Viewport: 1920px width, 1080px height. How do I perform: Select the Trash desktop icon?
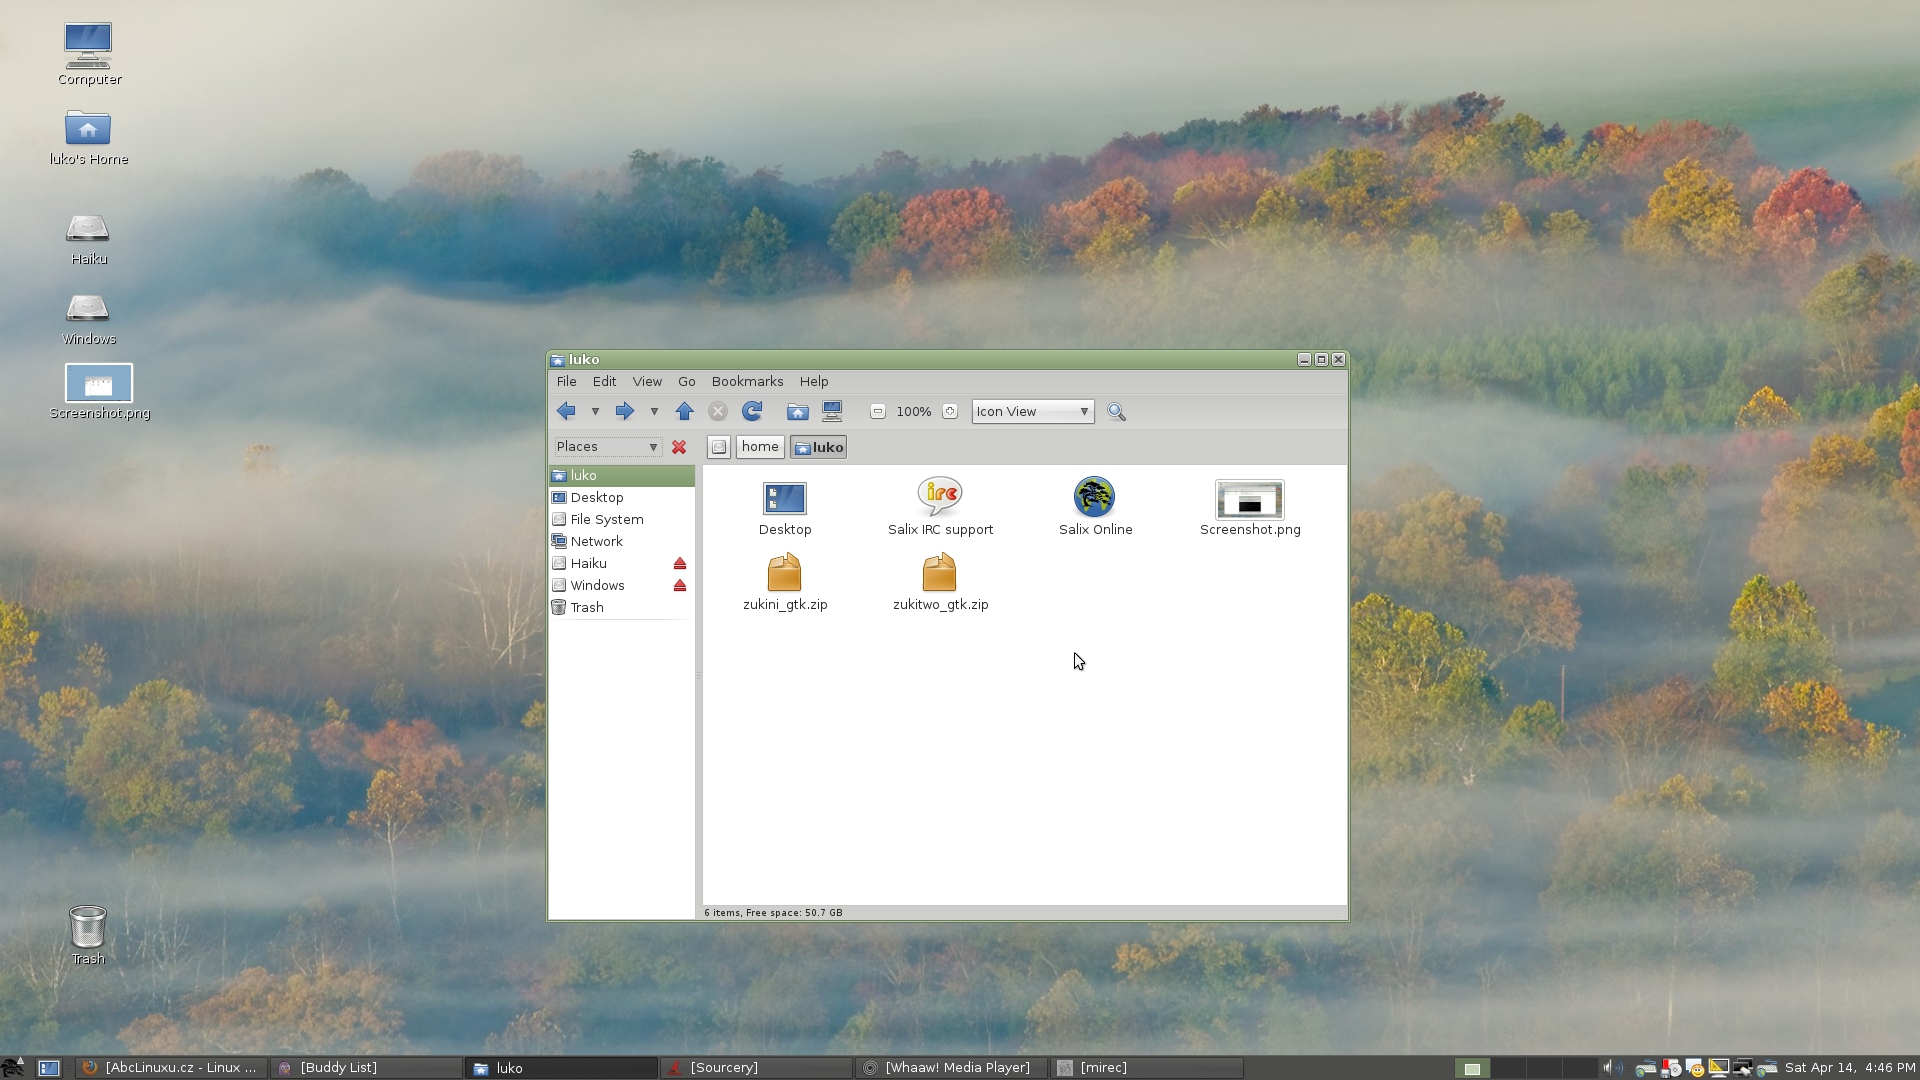coord(88,935)
